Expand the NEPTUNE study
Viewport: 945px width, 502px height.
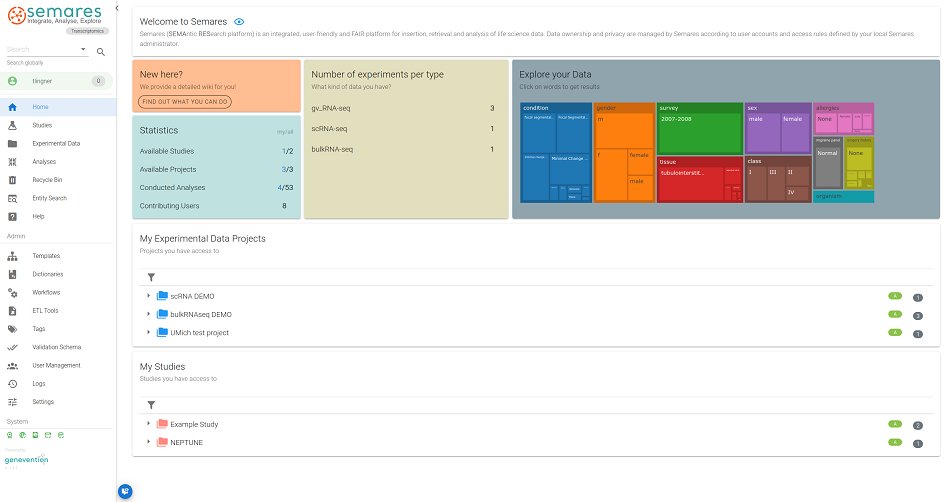tap(149, 442)
